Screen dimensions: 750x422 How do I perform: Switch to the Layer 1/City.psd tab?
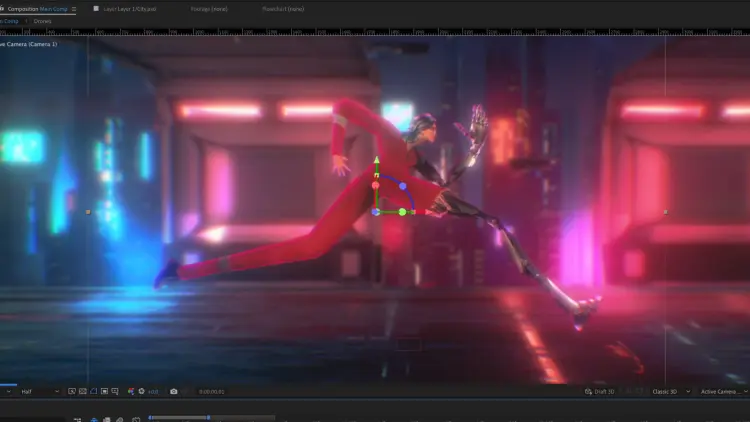tap(129, 9)
